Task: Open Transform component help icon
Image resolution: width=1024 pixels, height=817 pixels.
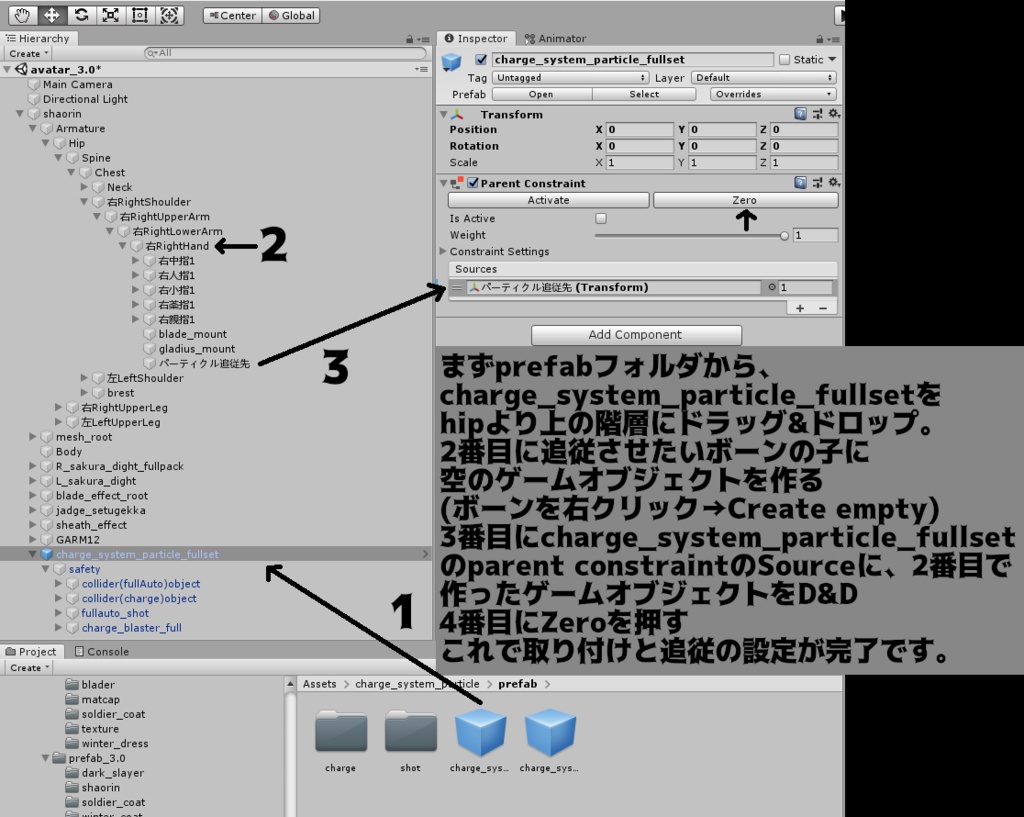Action: tap(800, 114)
